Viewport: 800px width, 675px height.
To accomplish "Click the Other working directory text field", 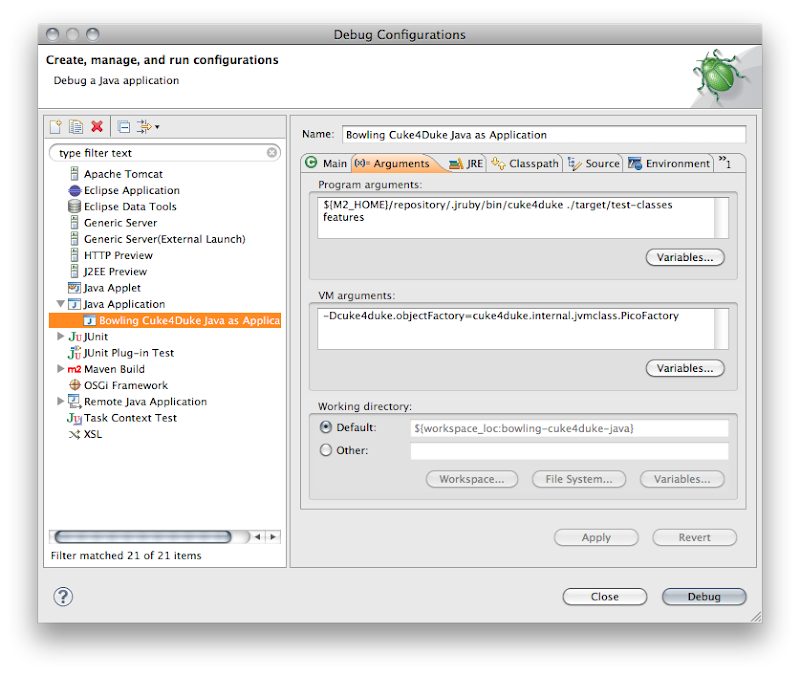I will (569, 451).
